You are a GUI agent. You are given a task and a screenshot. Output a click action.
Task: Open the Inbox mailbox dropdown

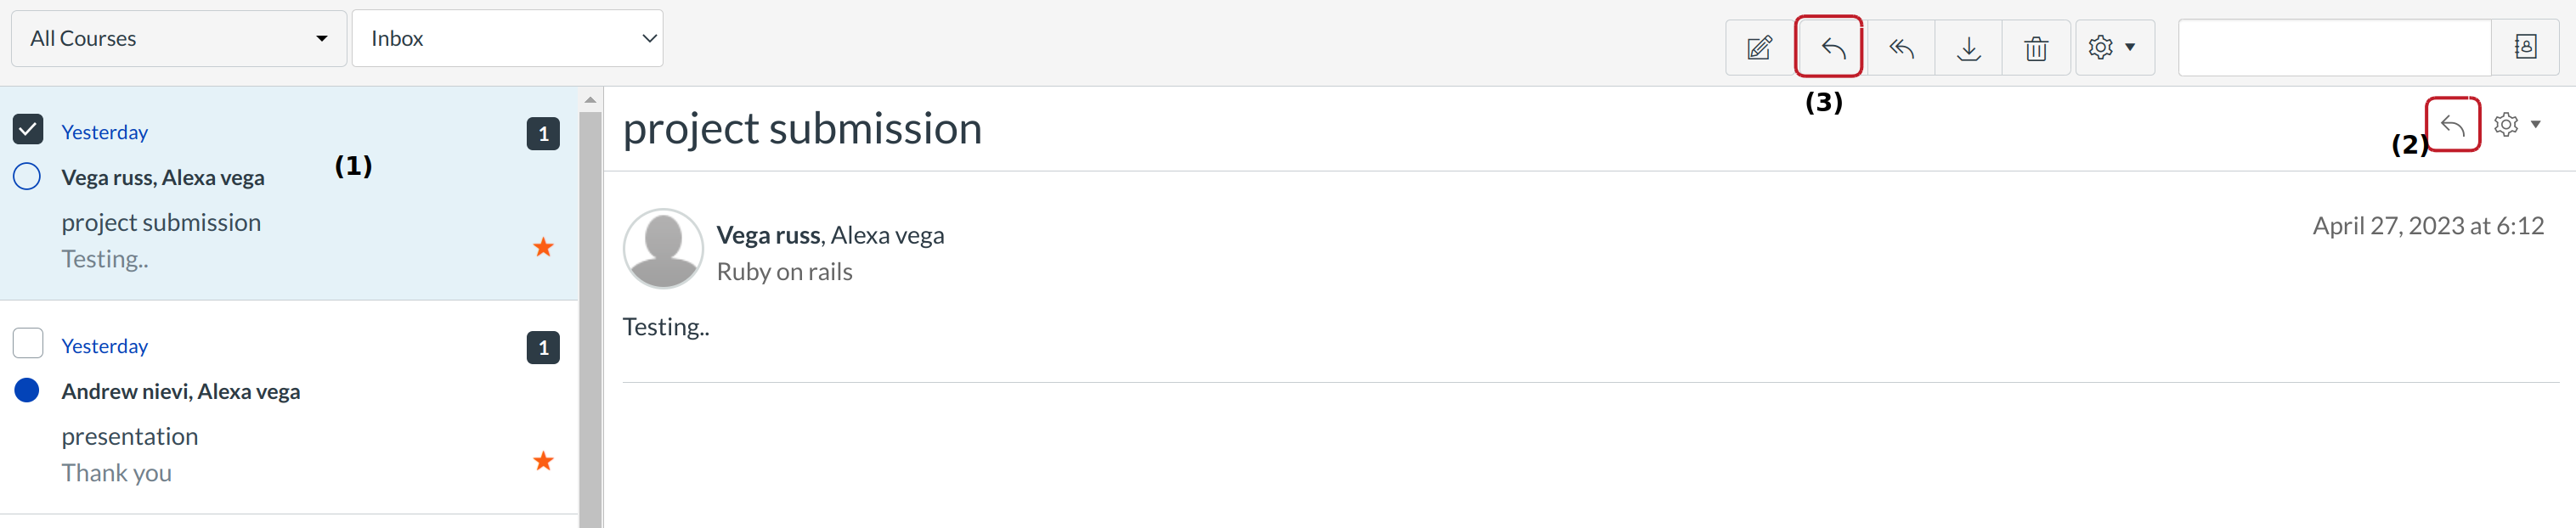(507, 39)
